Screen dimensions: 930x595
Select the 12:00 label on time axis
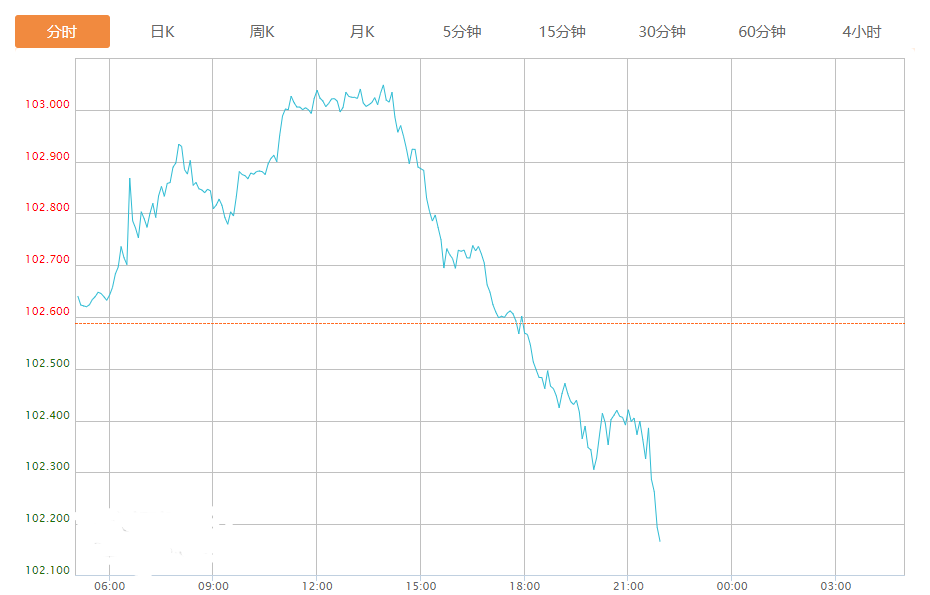click(x=317, y=586)
